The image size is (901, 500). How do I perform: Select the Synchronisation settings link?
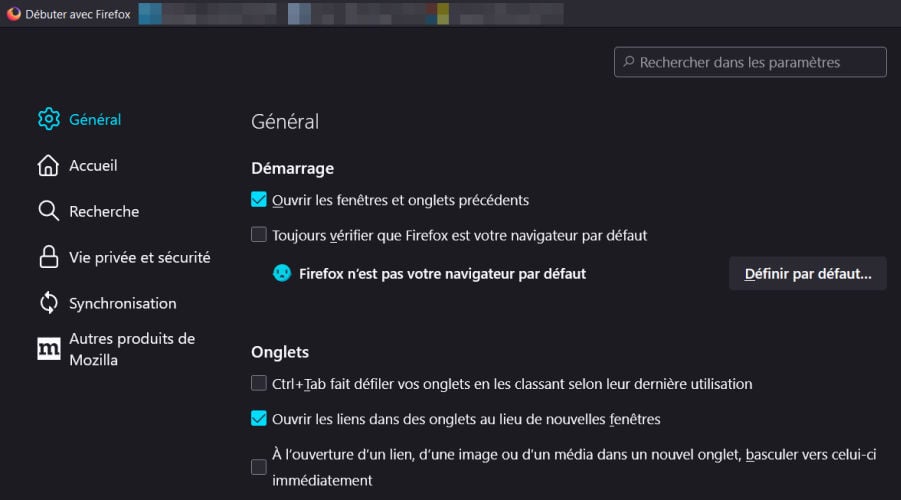[x=122, y=303]
